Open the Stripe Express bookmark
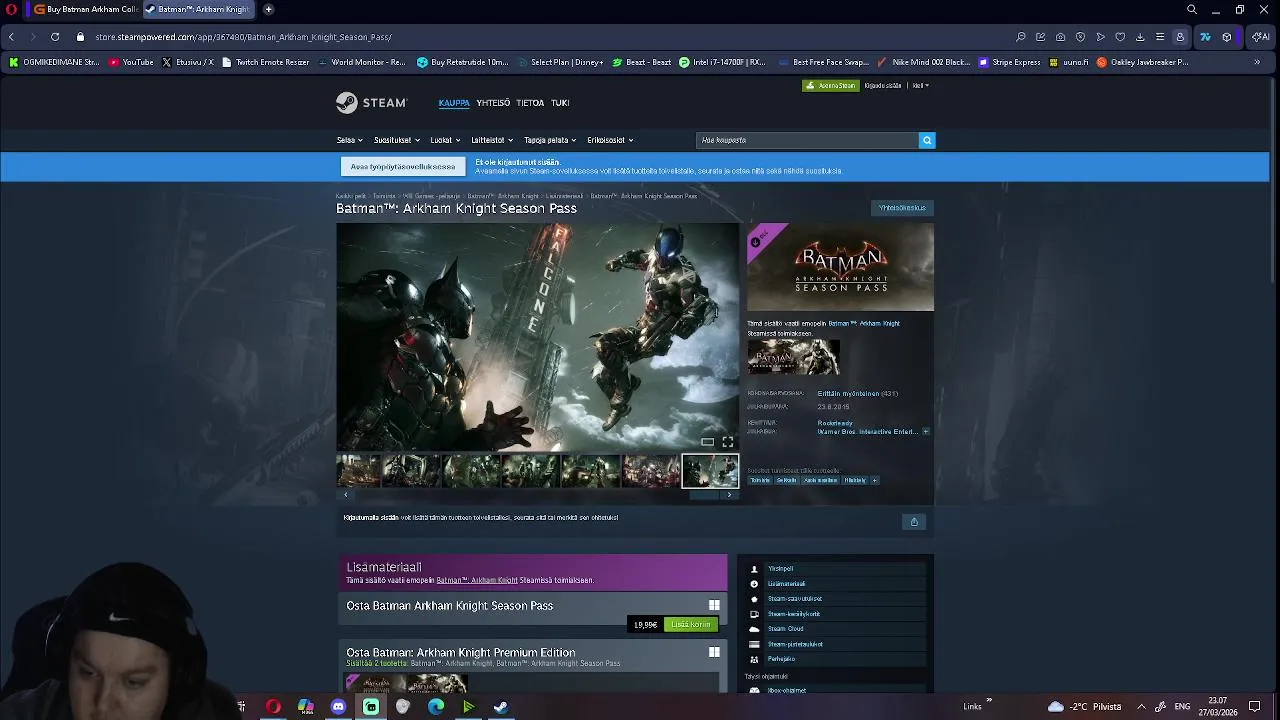The image size is (1280, 720). click(x=1010, y=62)
